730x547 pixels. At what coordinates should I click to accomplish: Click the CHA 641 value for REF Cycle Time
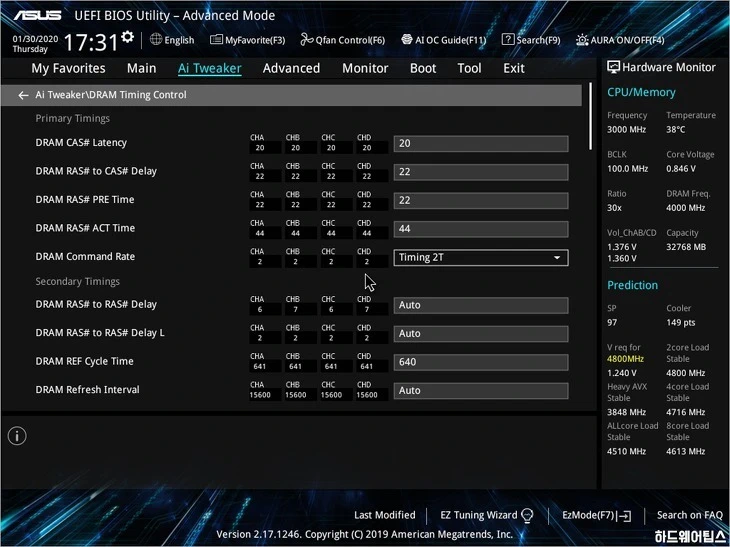260,366
